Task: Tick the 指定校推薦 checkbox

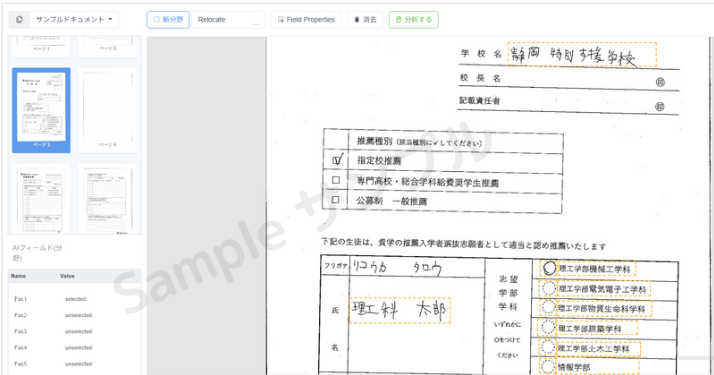Action: [x=337, y=160]
